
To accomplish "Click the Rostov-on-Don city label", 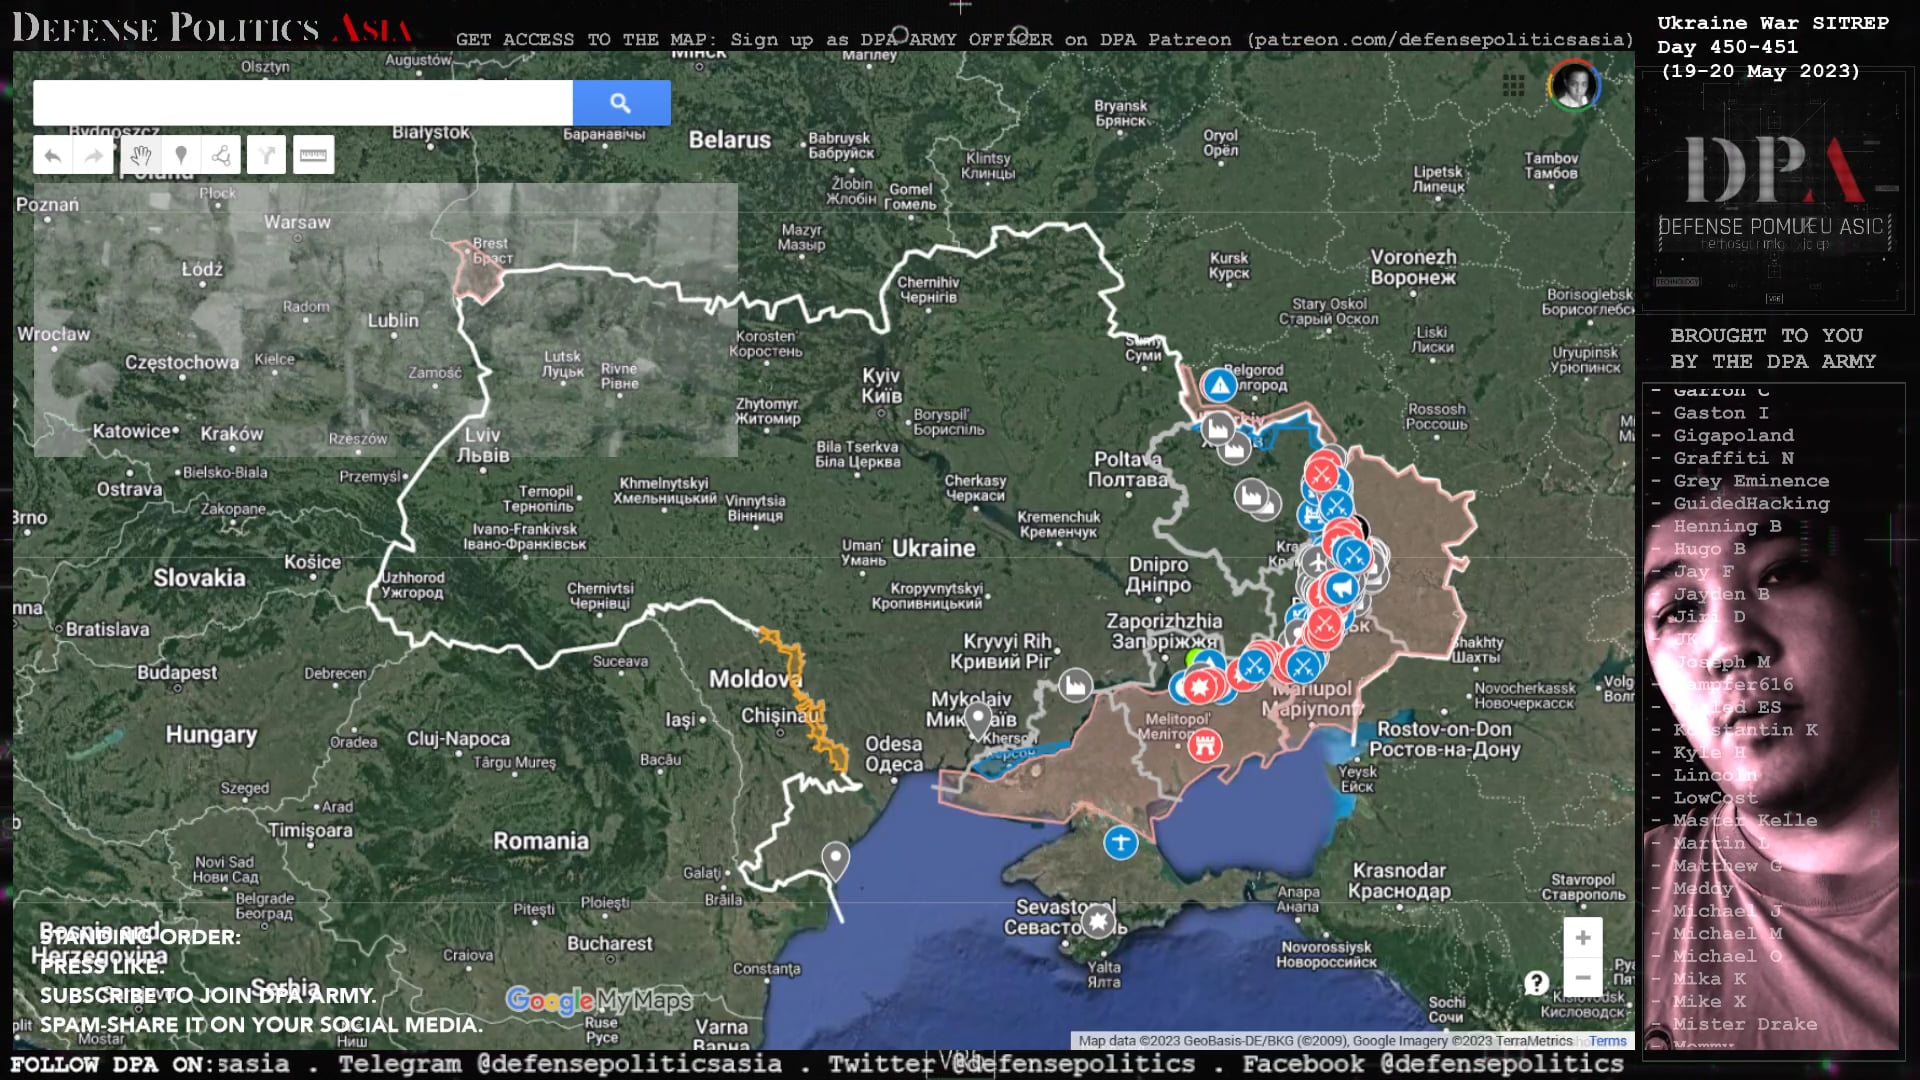I will coord(1445,739).
